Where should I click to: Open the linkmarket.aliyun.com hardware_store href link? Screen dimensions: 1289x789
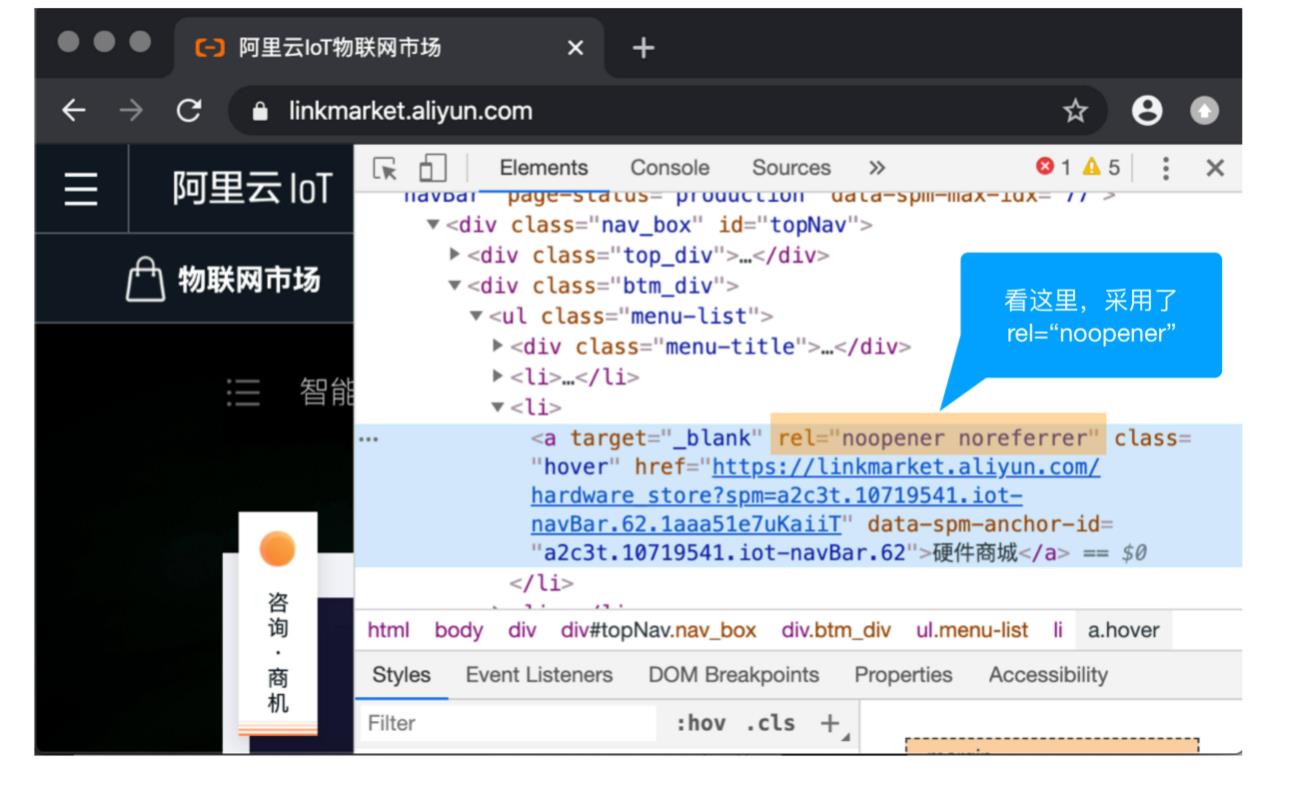click(815, 497)
